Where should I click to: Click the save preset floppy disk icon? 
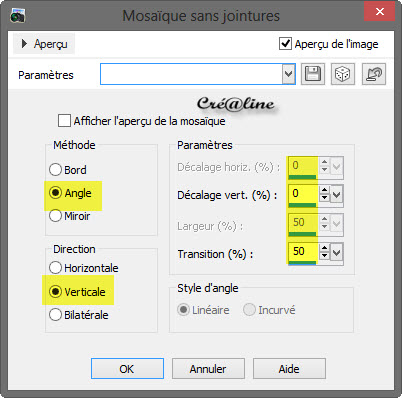(x=313, y=74)
